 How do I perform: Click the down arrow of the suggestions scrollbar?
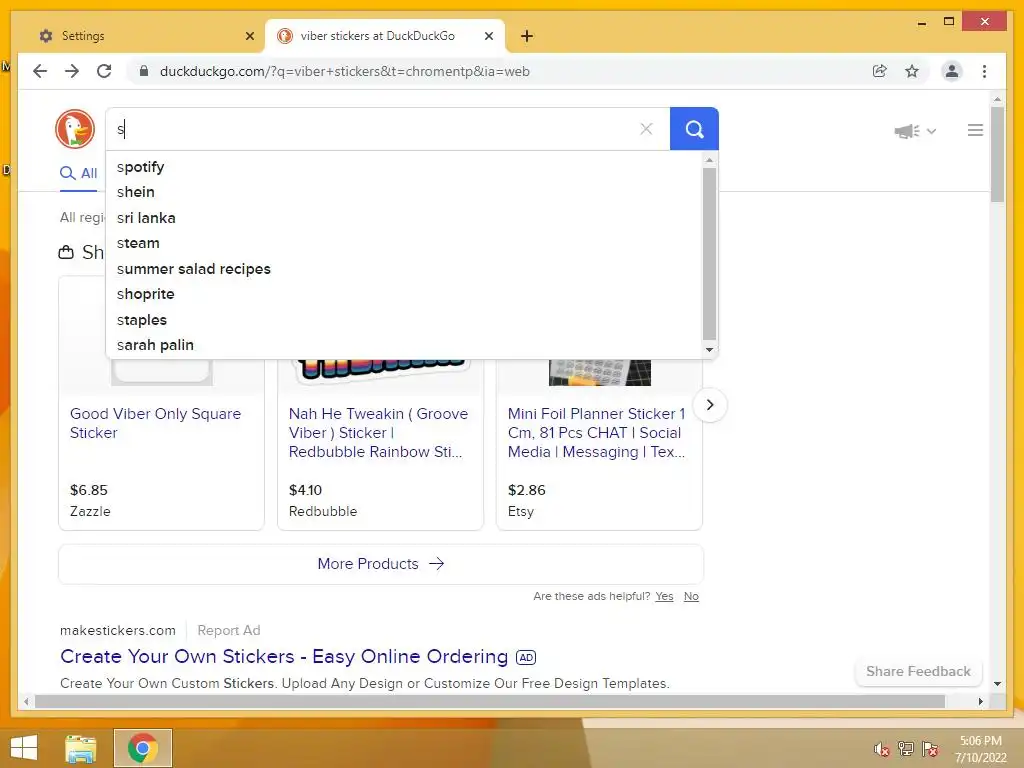click(709, 350)
